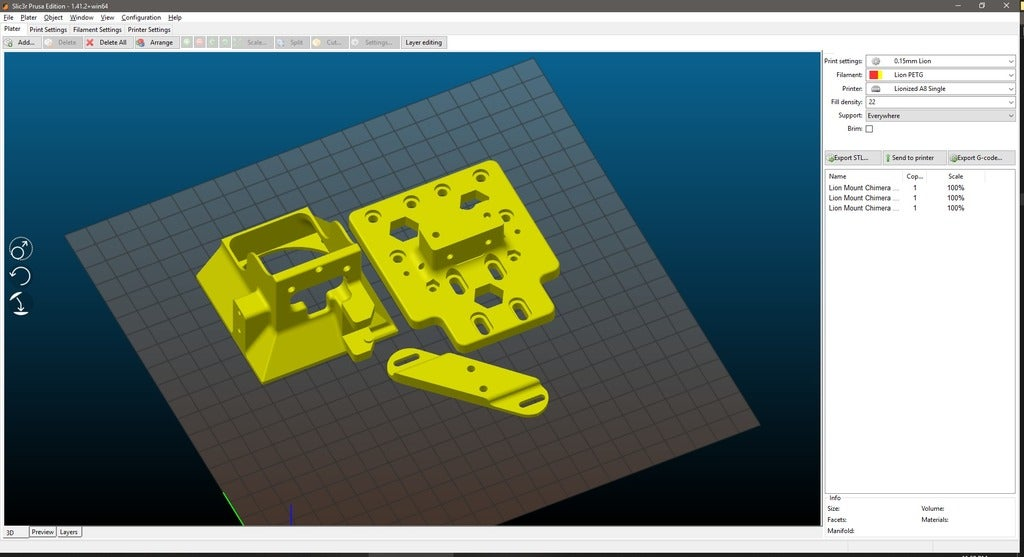Switch to the Printer Settings tab
The image size is (1024, 557).
(149, 29)
